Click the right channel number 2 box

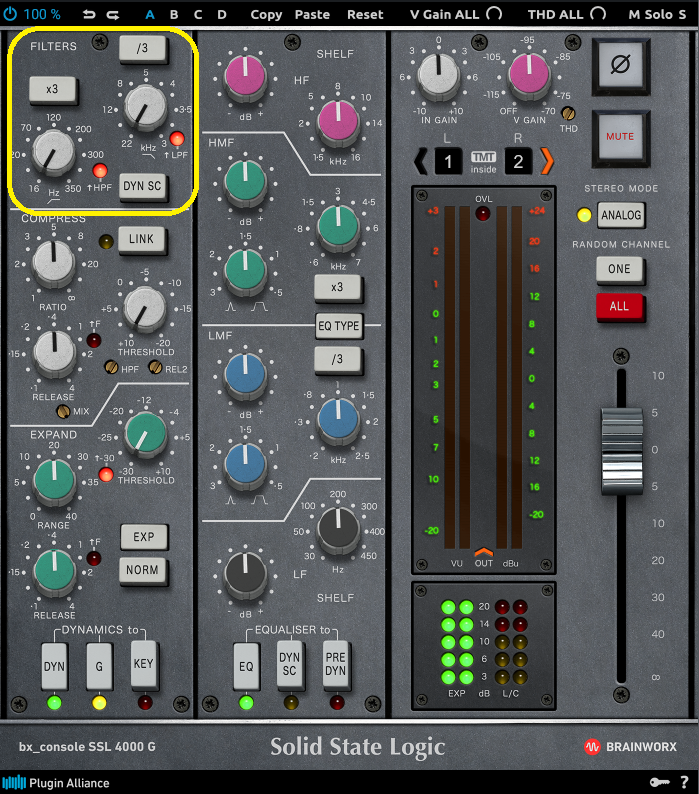pos(518,162)
